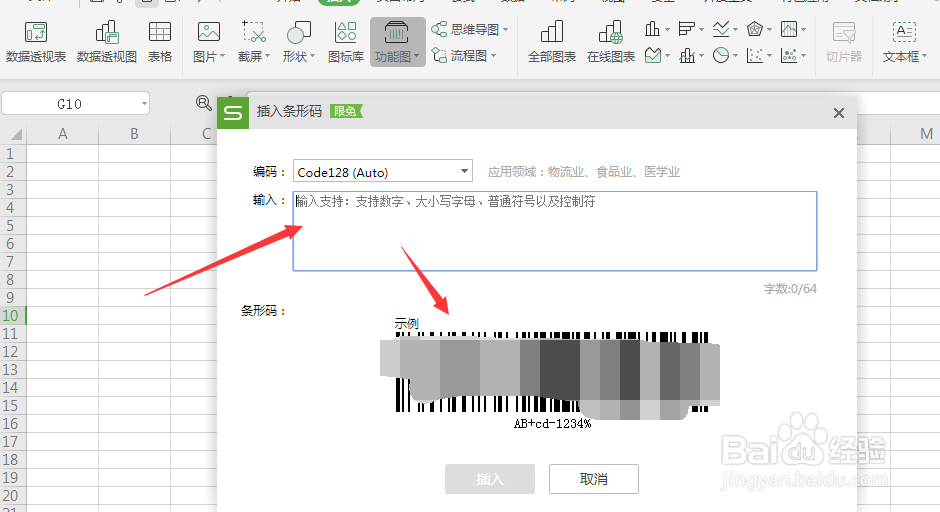The image size is (940, 512).
Task: Select row 5 header
Action: coord(11,225)
